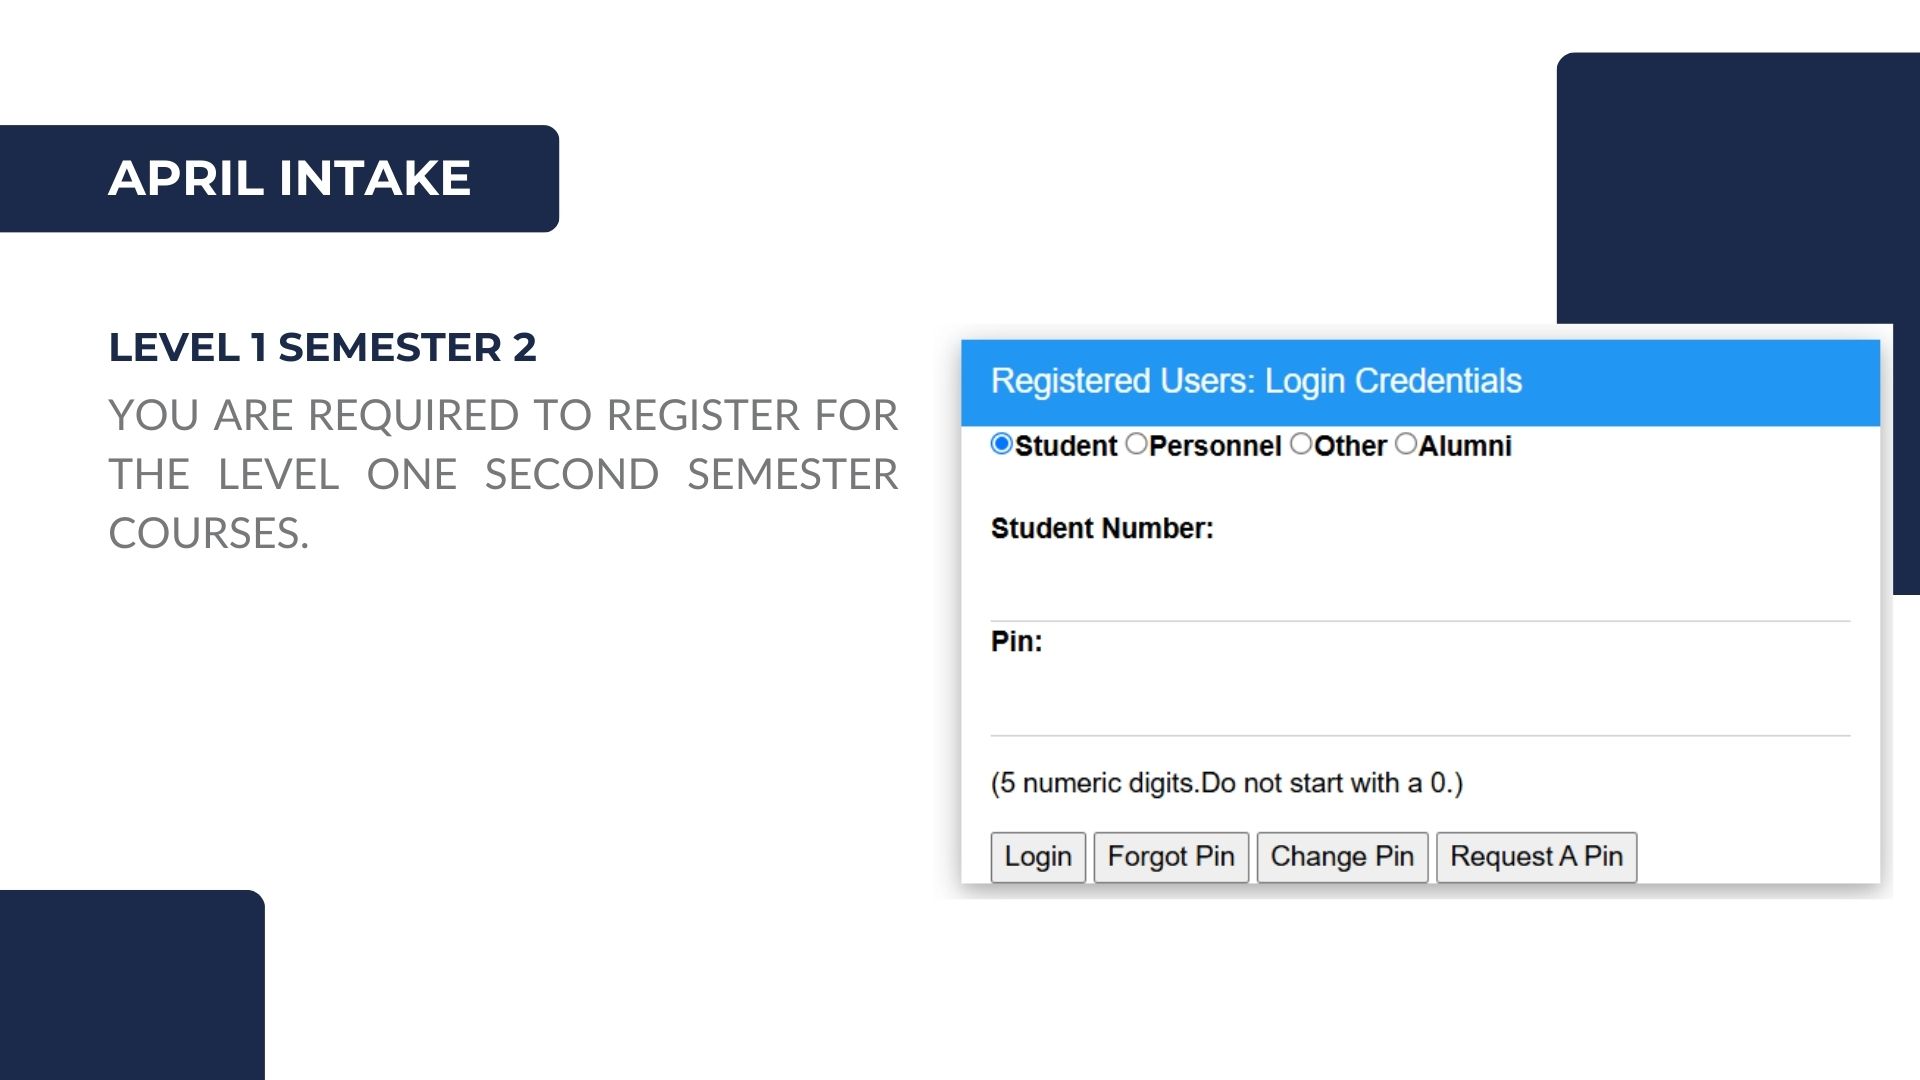Screen dimensions: 1920x1080
Task: Open the Change Pin option
Action: point(1341,857)
